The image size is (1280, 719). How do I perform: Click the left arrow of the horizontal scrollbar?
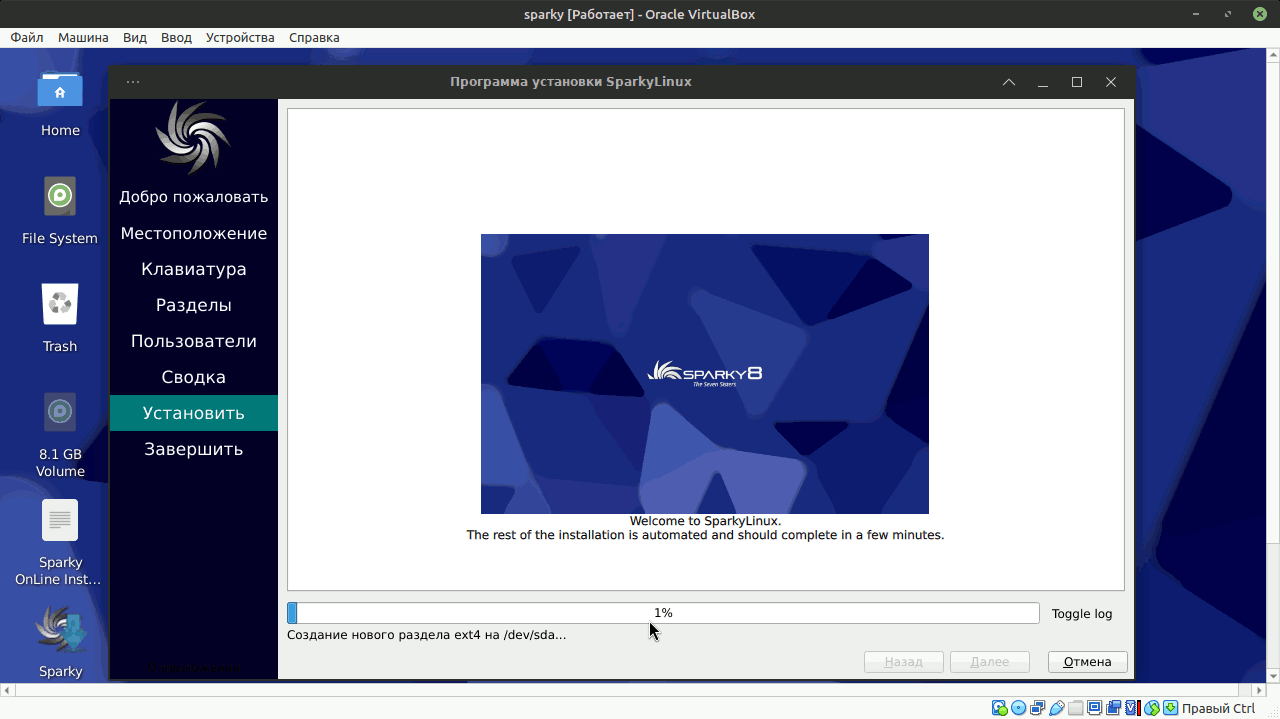[x=7, y=690]
